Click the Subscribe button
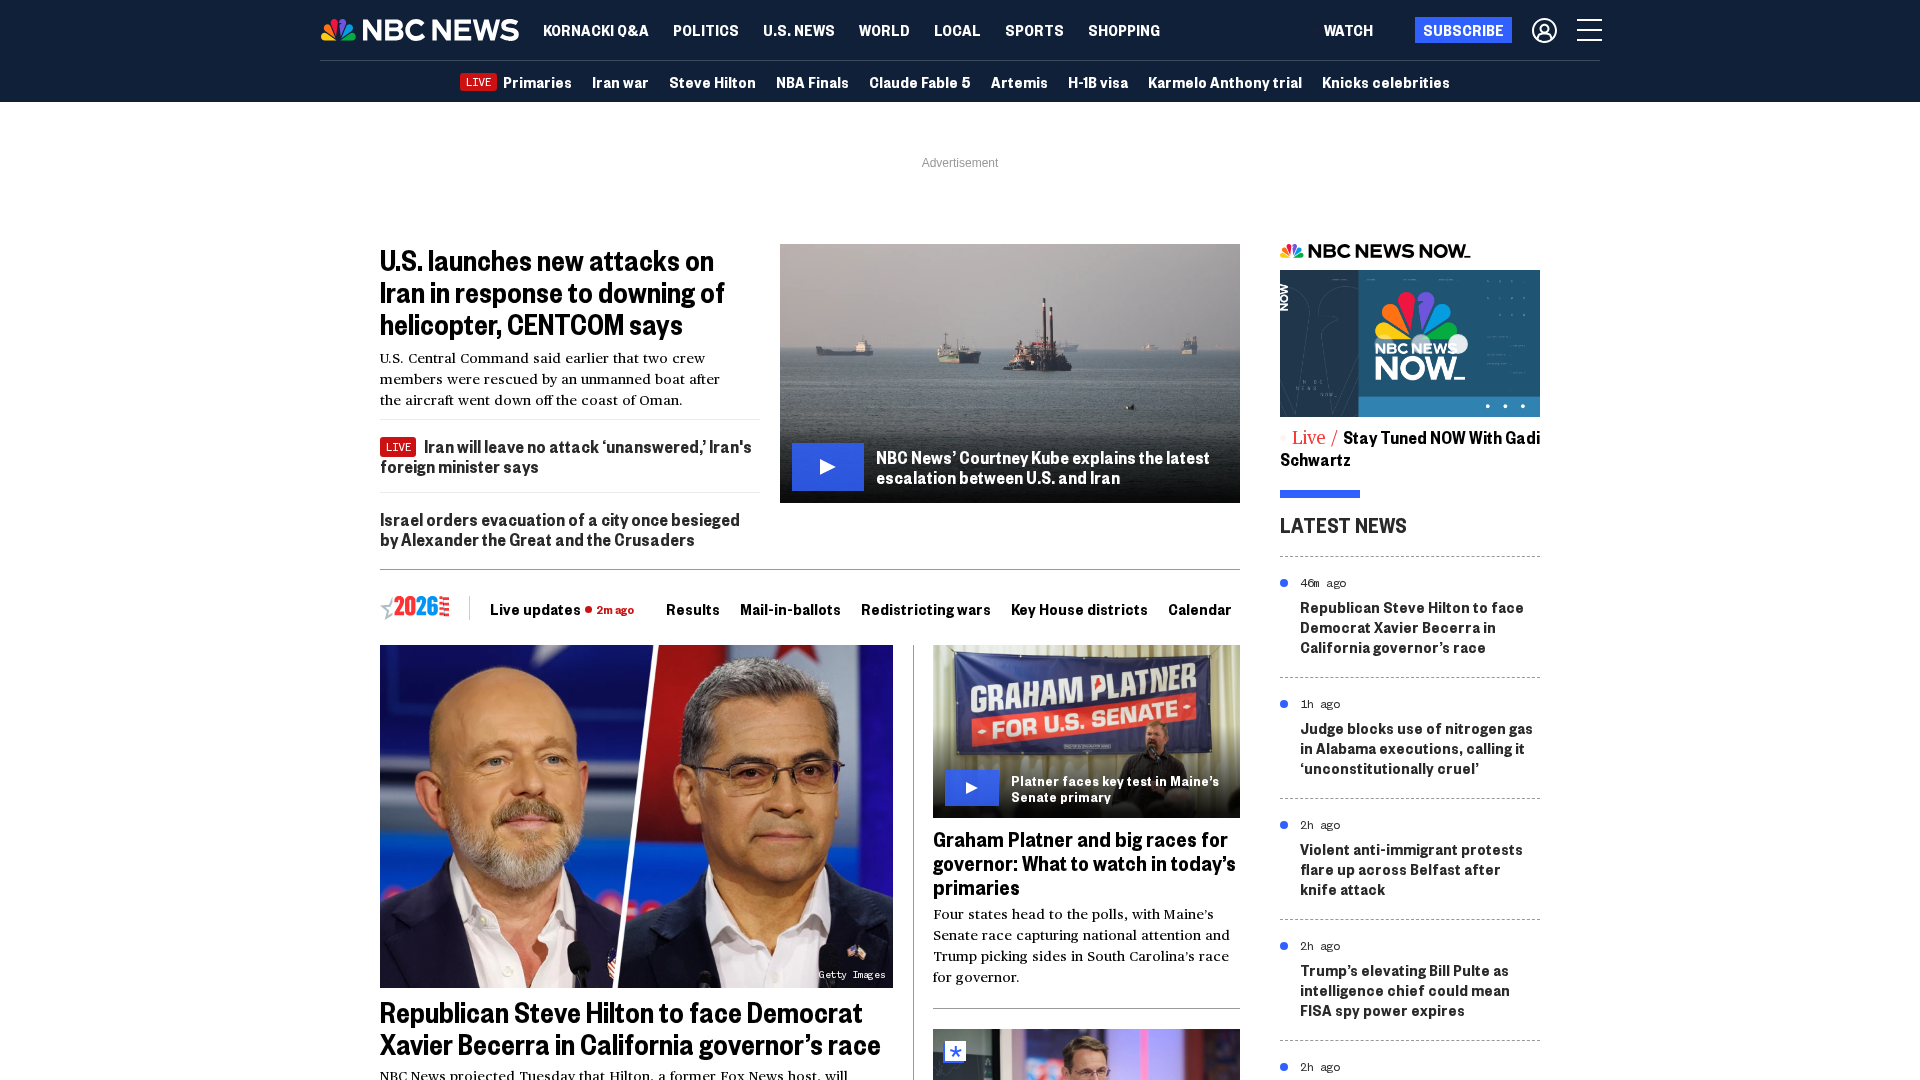This screenshot has width=1920, height=1080. pyautogui.click(x=1463, y=30)
